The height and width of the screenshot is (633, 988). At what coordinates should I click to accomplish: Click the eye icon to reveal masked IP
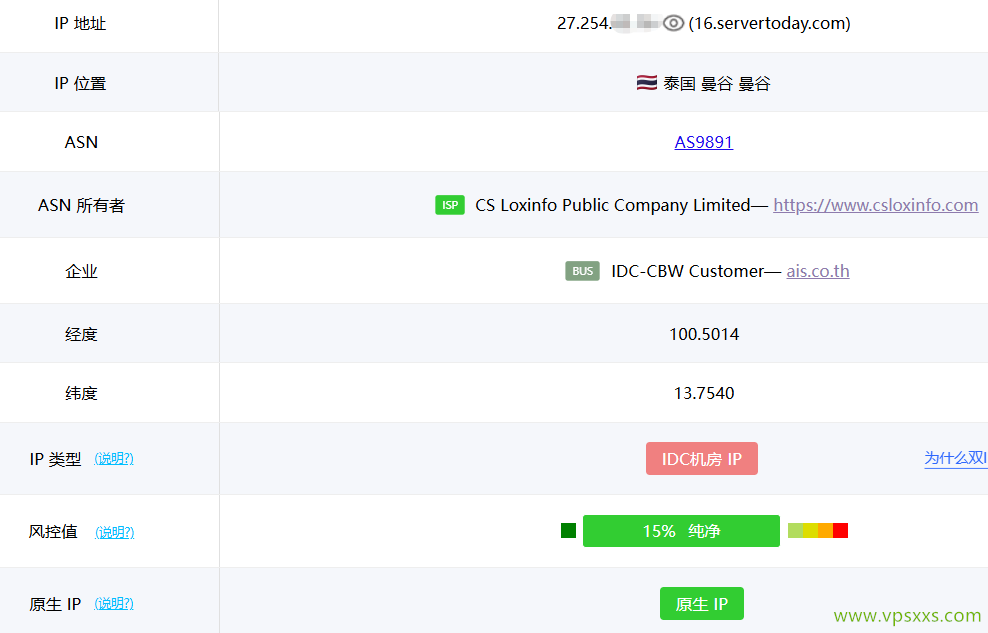pyautogui.click(x=672, y=23)
